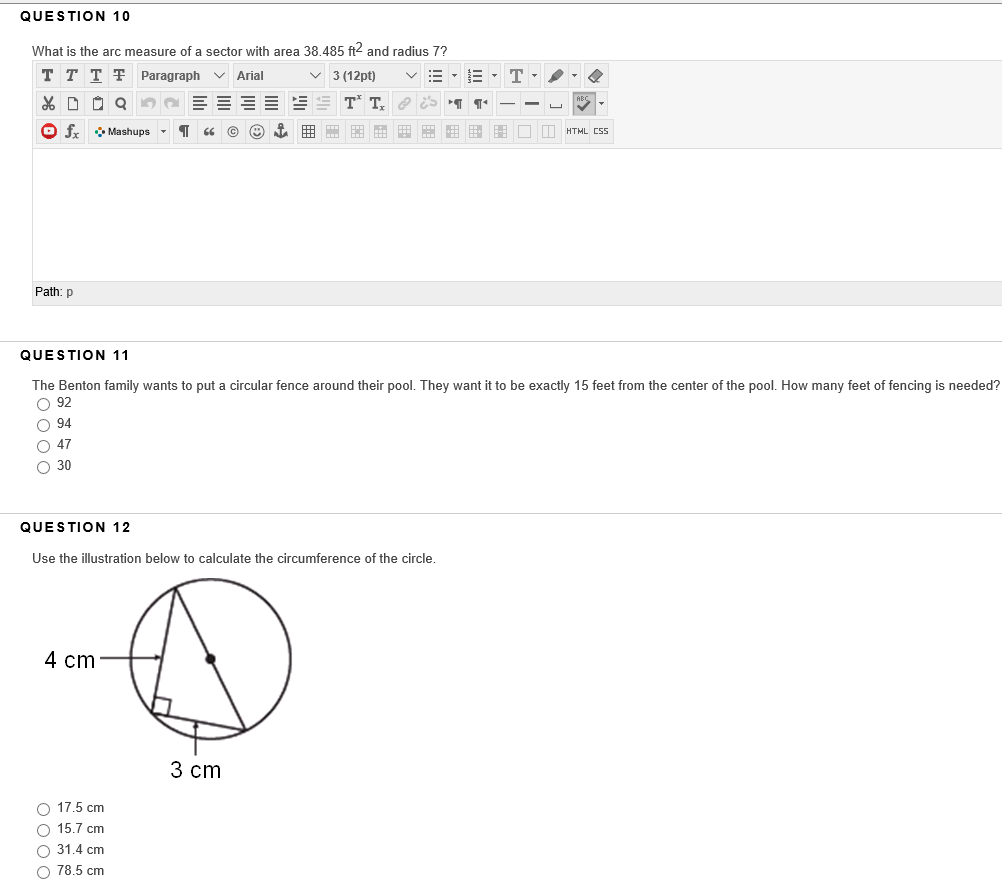Open the CSS editor
The height and width of the screenshot is (895, 1002).
pos(600,131)
